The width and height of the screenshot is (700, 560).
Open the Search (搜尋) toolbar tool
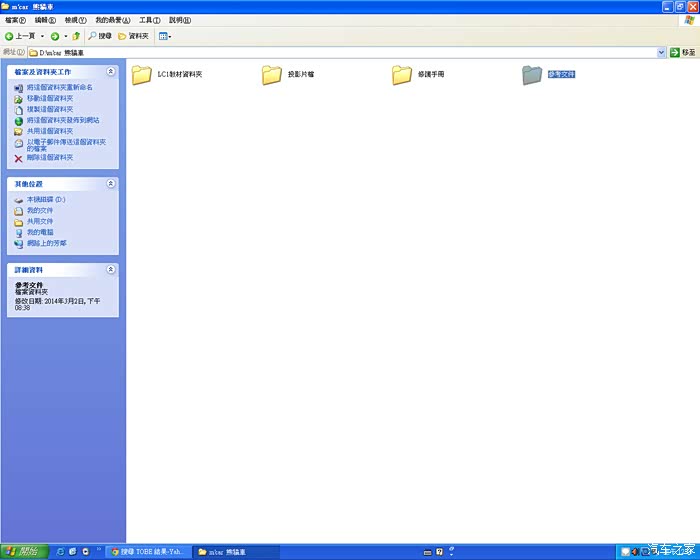click(x=99, y=36)
